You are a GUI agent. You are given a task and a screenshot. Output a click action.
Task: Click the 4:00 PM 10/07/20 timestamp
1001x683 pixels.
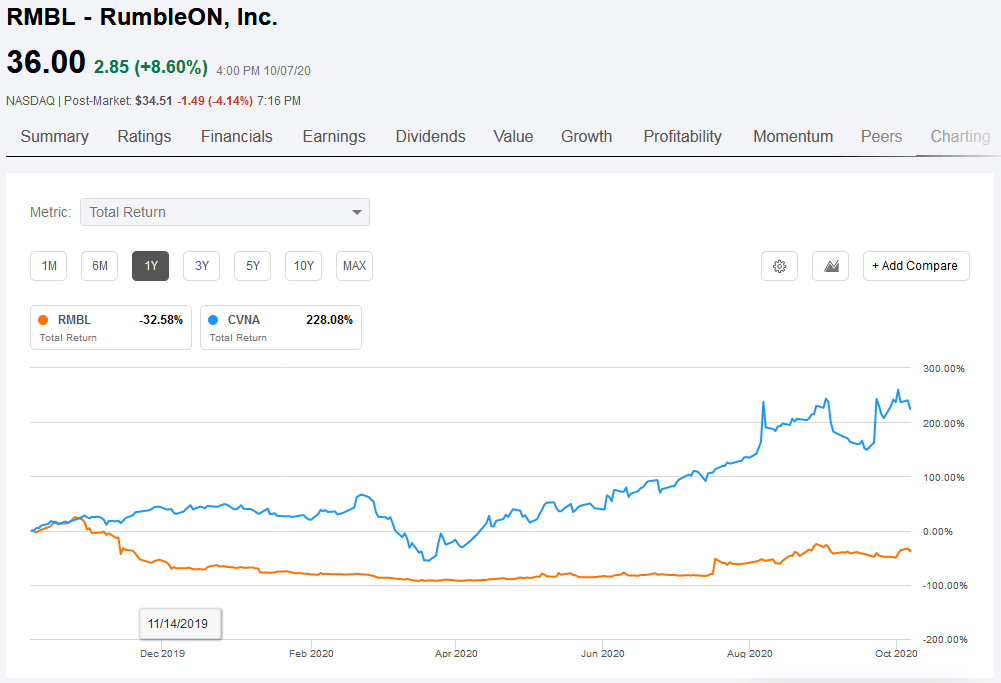coord(263,71)
